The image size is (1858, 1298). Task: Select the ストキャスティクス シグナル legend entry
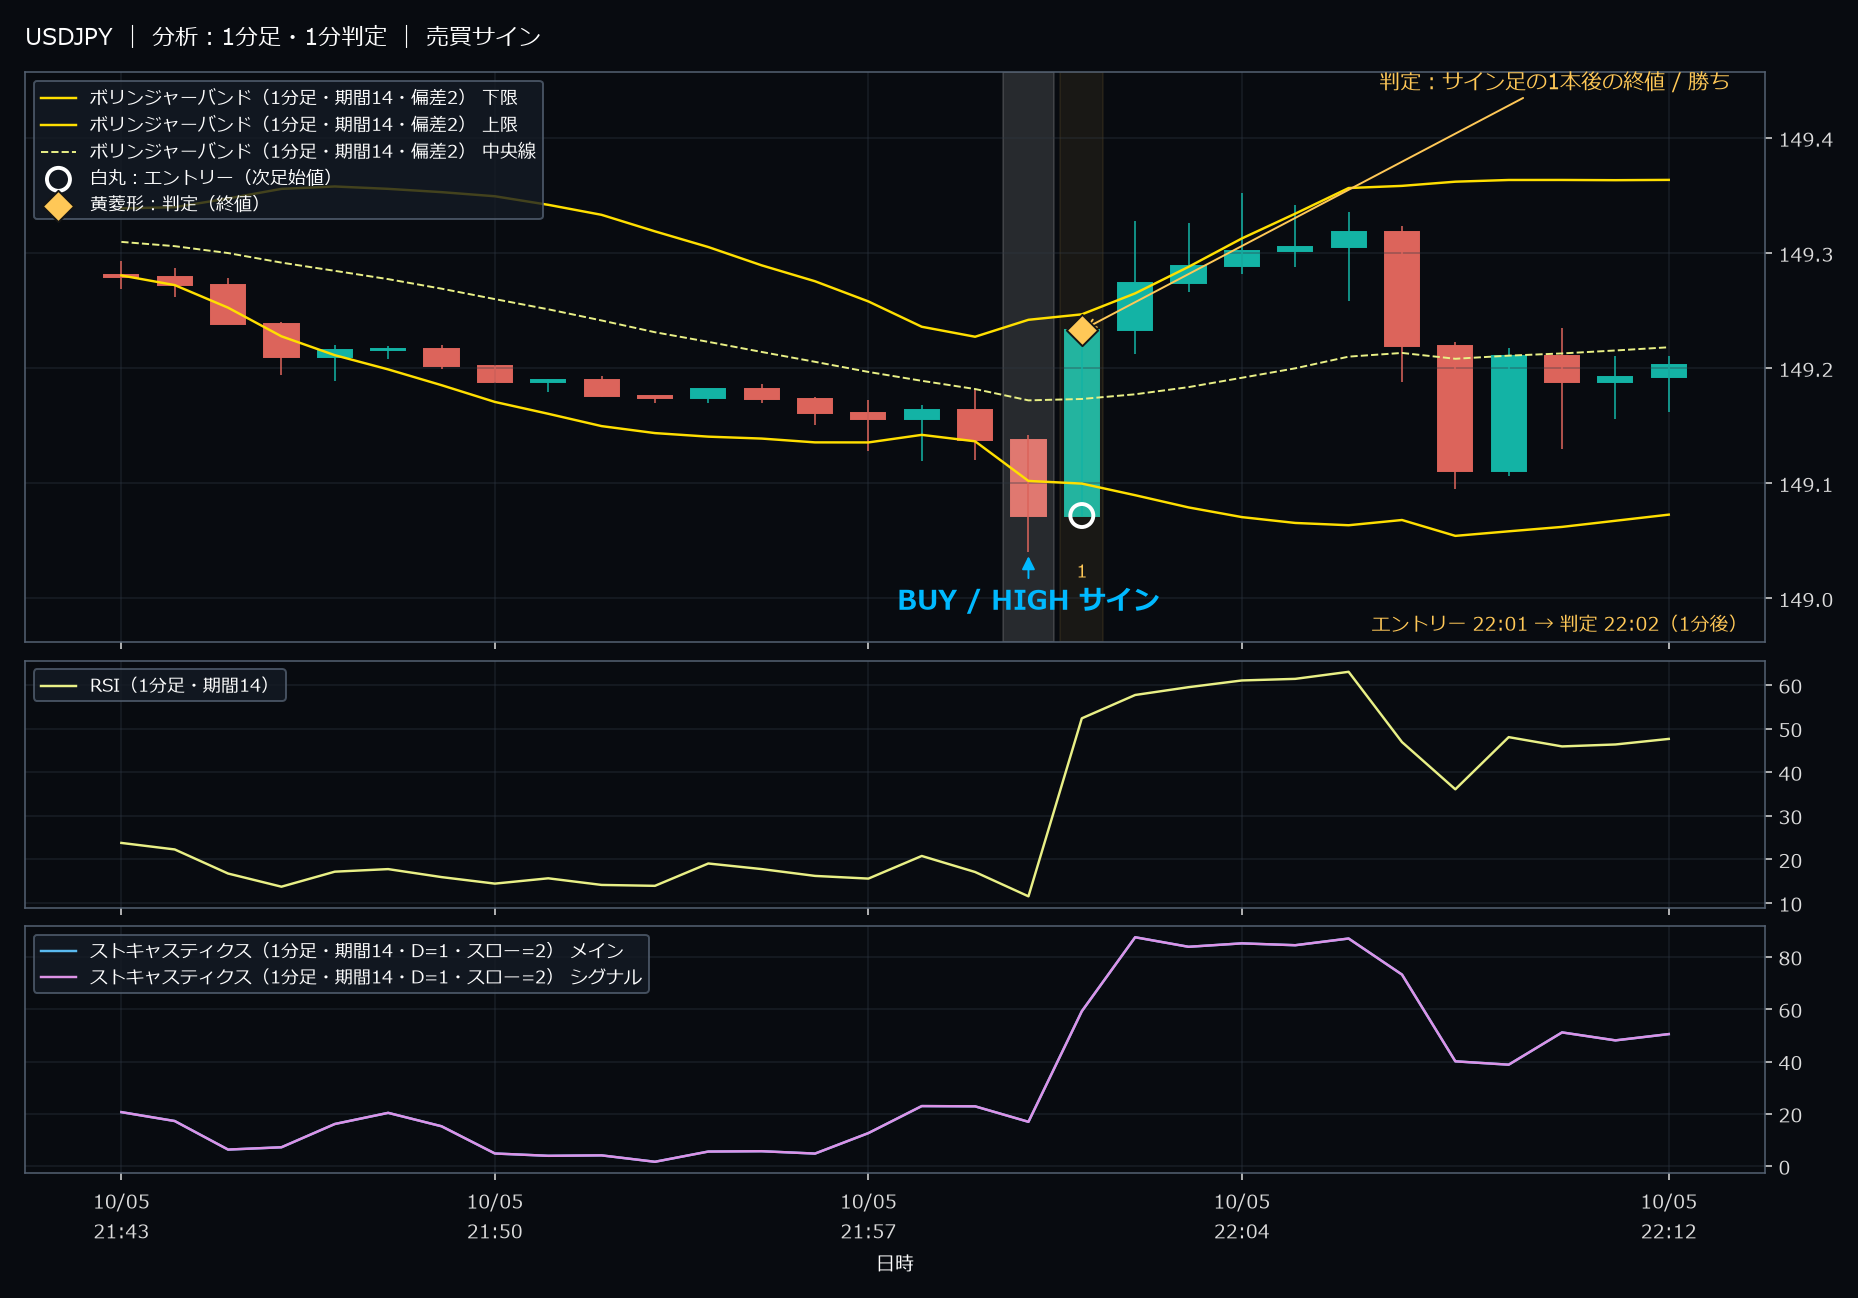pos(341,977)
